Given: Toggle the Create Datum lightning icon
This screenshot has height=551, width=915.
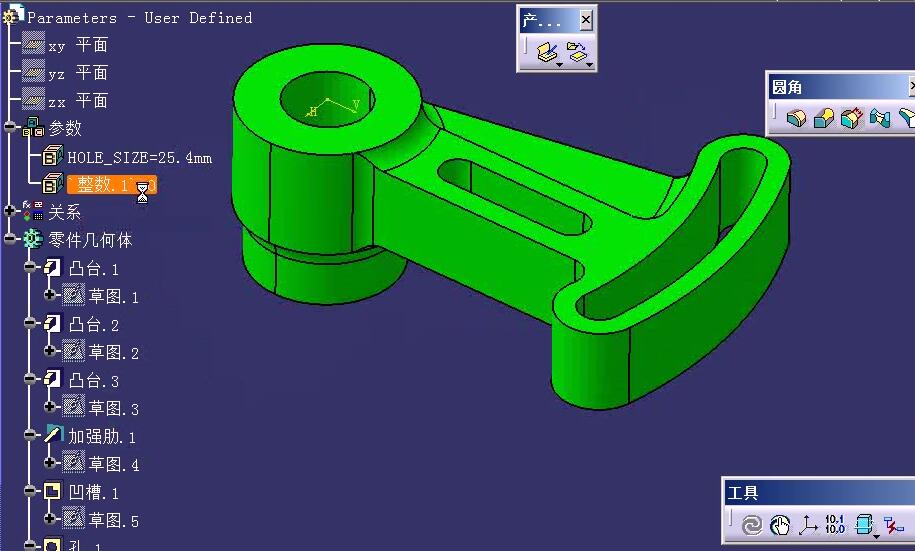Looking at the screenshot, I should click(x=893, y=525).
